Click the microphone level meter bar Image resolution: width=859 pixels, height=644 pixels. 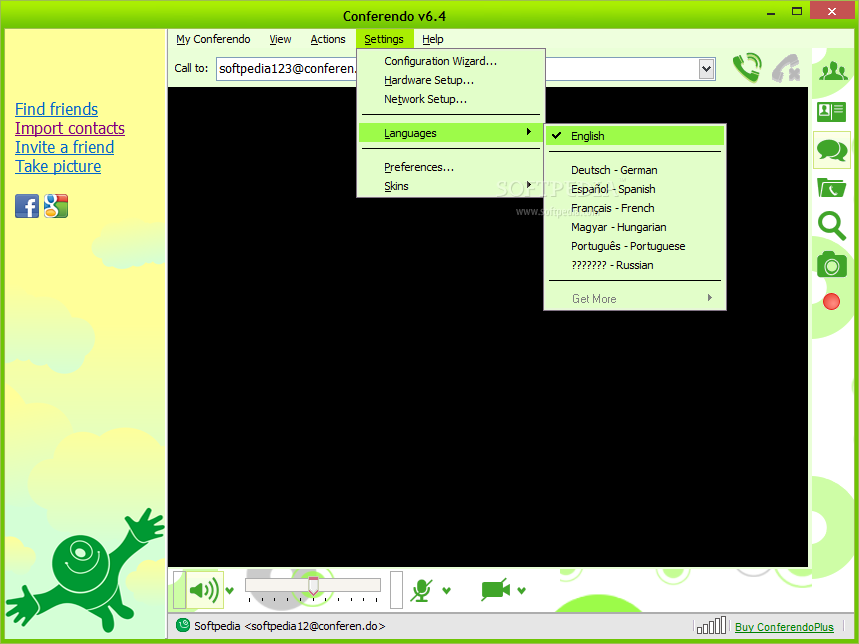click(x=396, y=590)
